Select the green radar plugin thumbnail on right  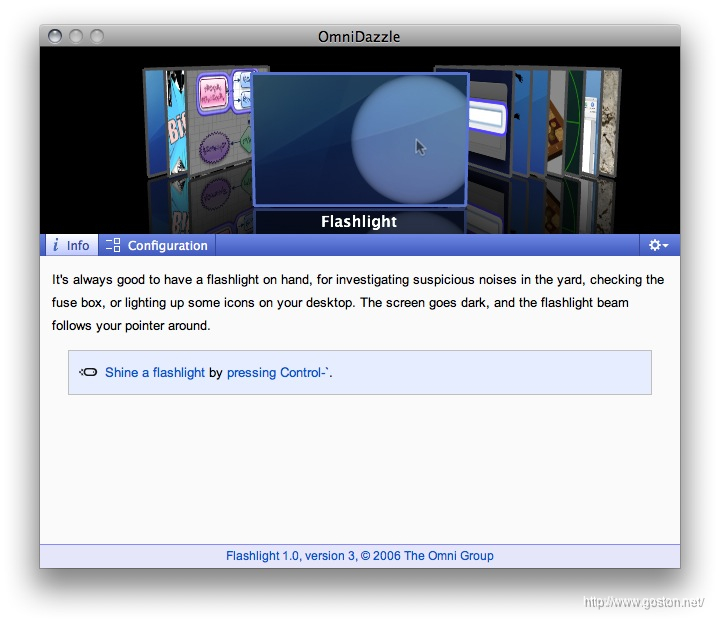coord(574,122)
